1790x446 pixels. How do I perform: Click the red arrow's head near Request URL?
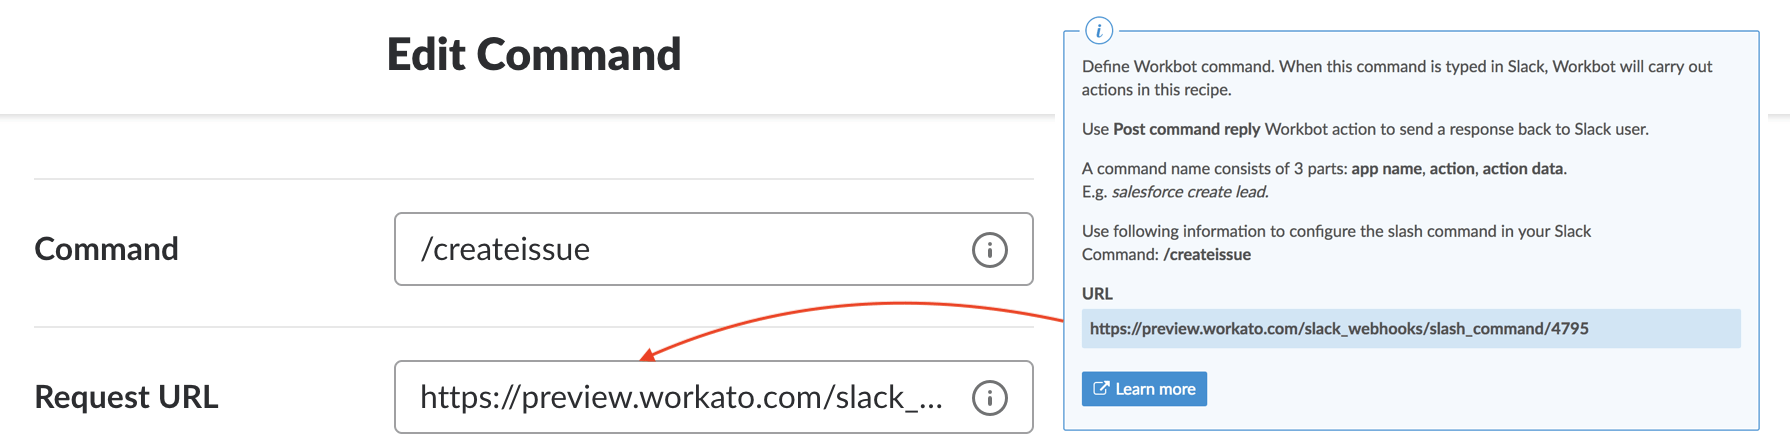(648, 355)
